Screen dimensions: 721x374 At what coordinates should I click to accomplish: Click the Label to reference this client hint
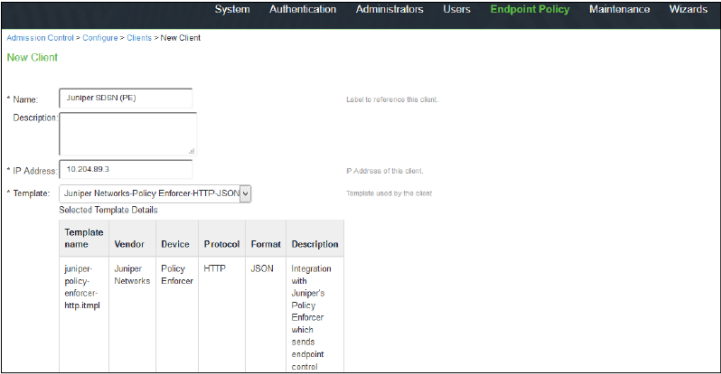coord(392,99)
